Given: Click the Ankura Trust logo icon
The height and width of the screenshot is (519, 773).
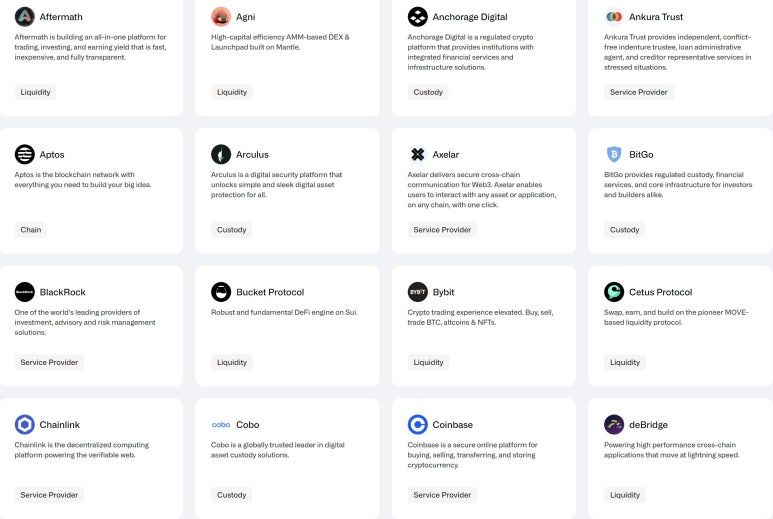Looking at the screenshot, I should pos(614,17).
